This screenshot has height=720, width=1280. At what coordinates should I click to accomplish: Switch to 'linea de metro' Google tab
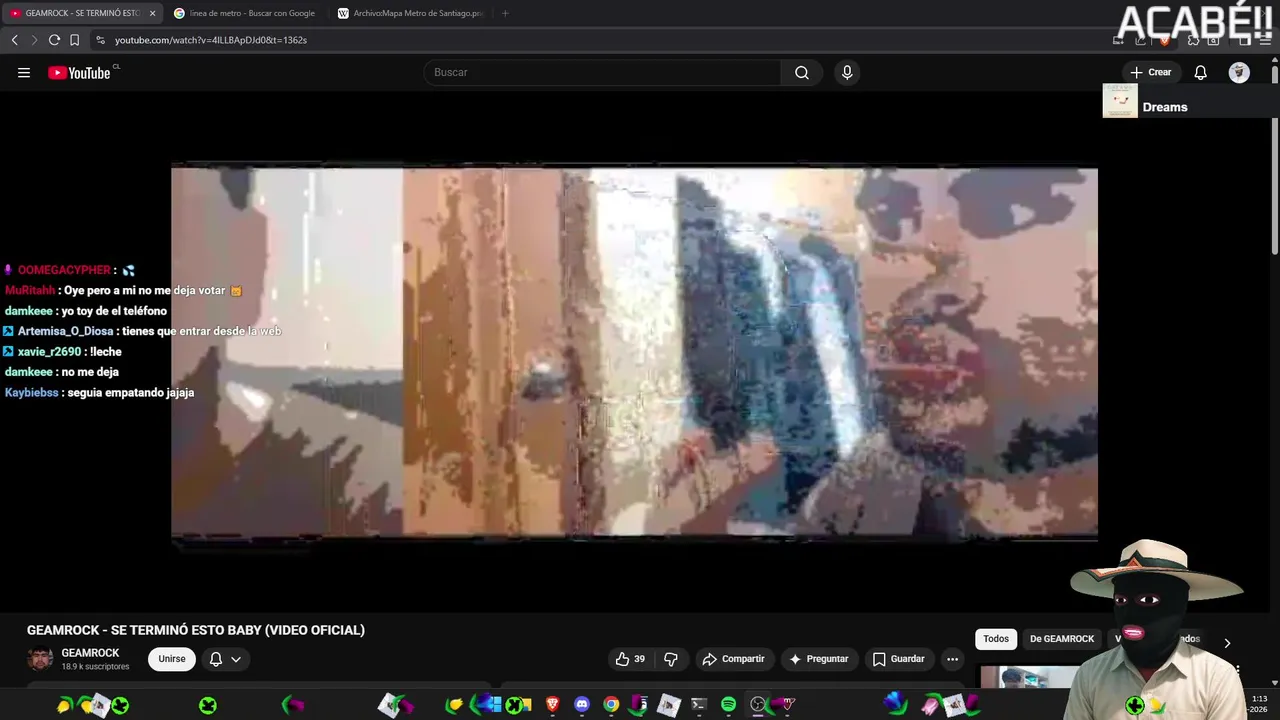coord(245,13)
